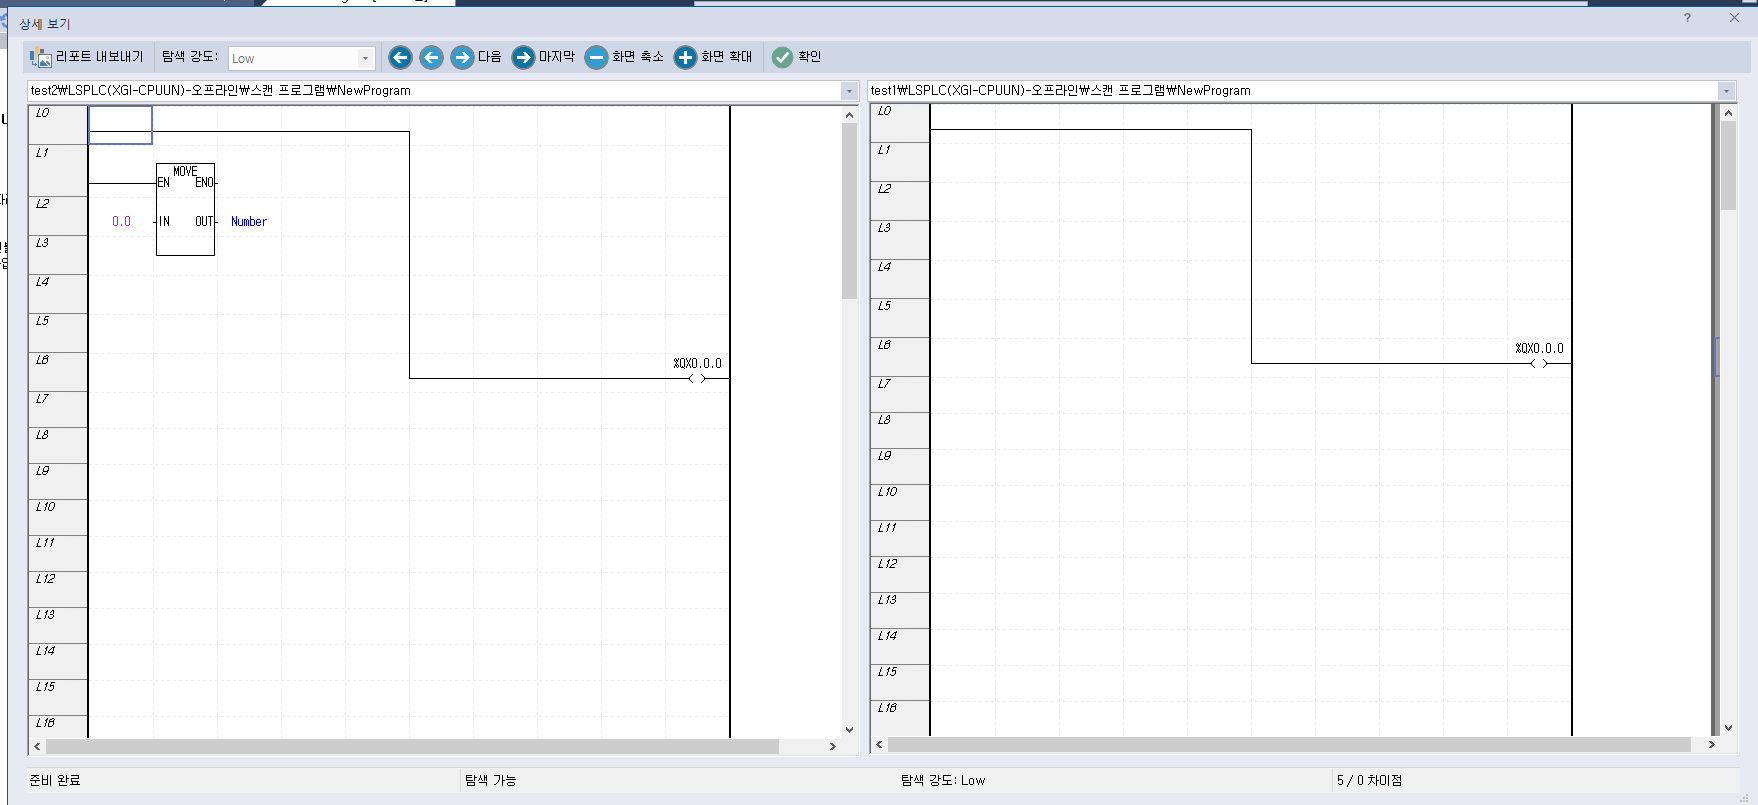The height and width of the screenshot is (805, 1758).
Task: Close the 상세 보기 window
Action: coord(1735,18)
